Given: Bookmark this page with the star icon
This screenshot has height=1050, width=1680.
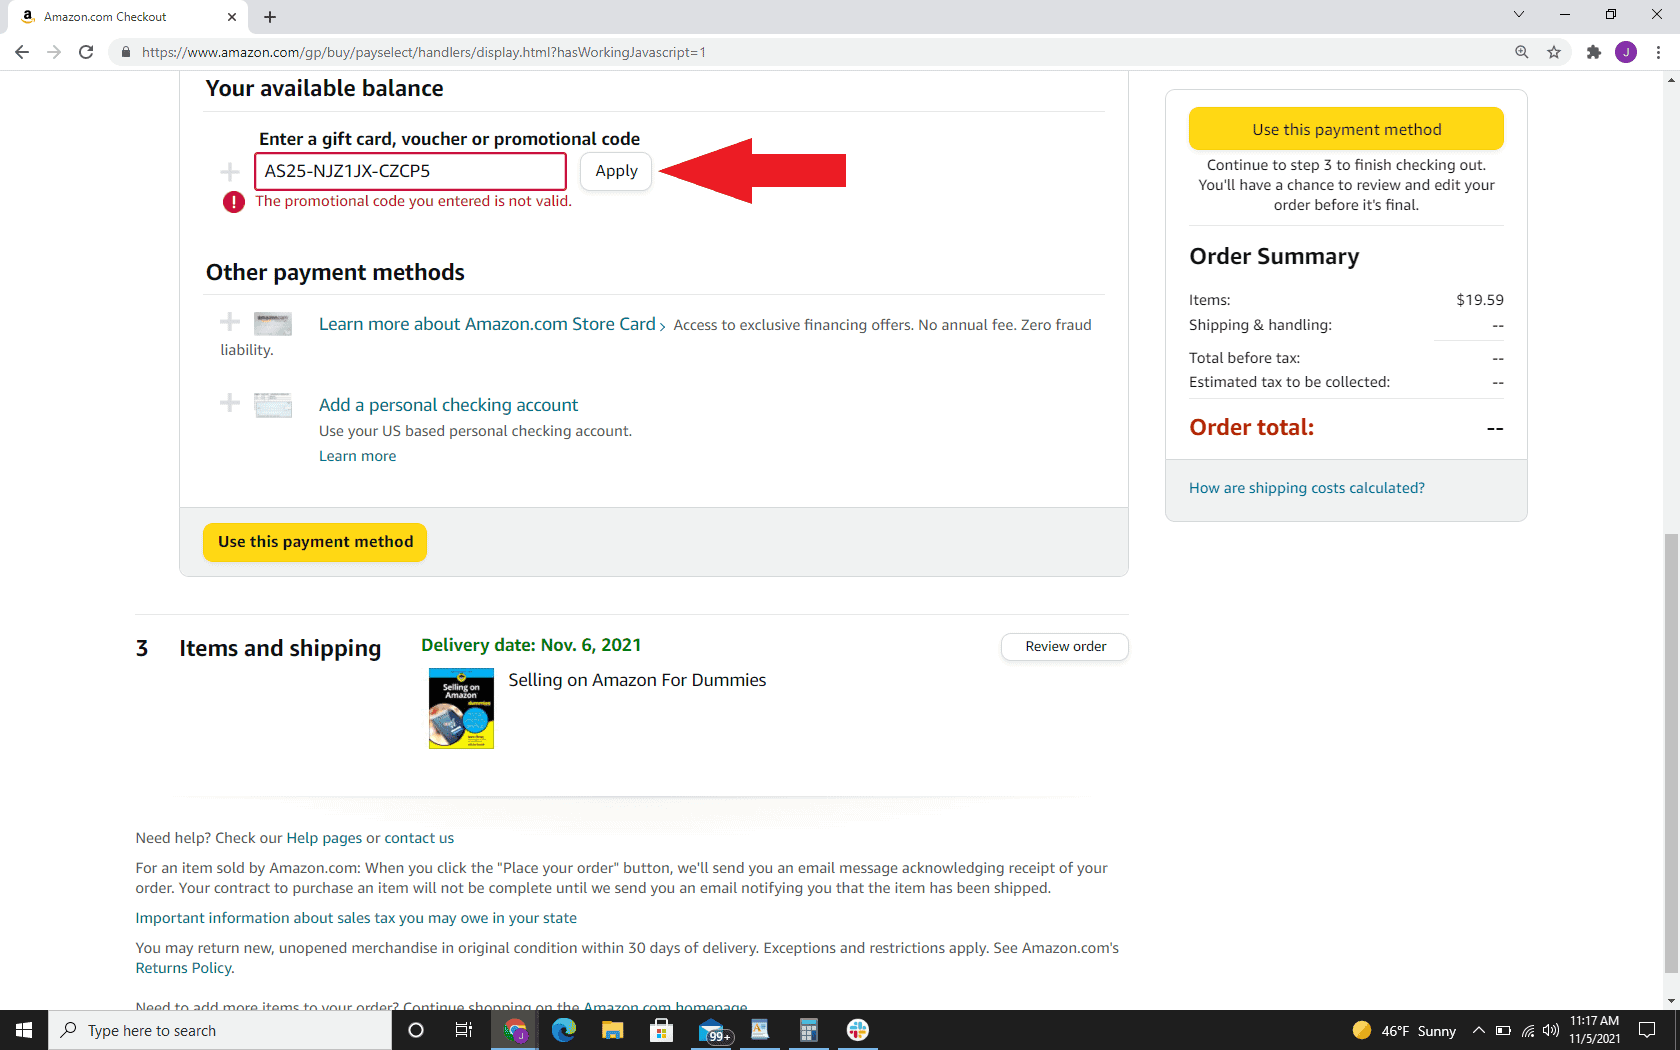Looking at the screenshot, I should tap(1554, 52).
